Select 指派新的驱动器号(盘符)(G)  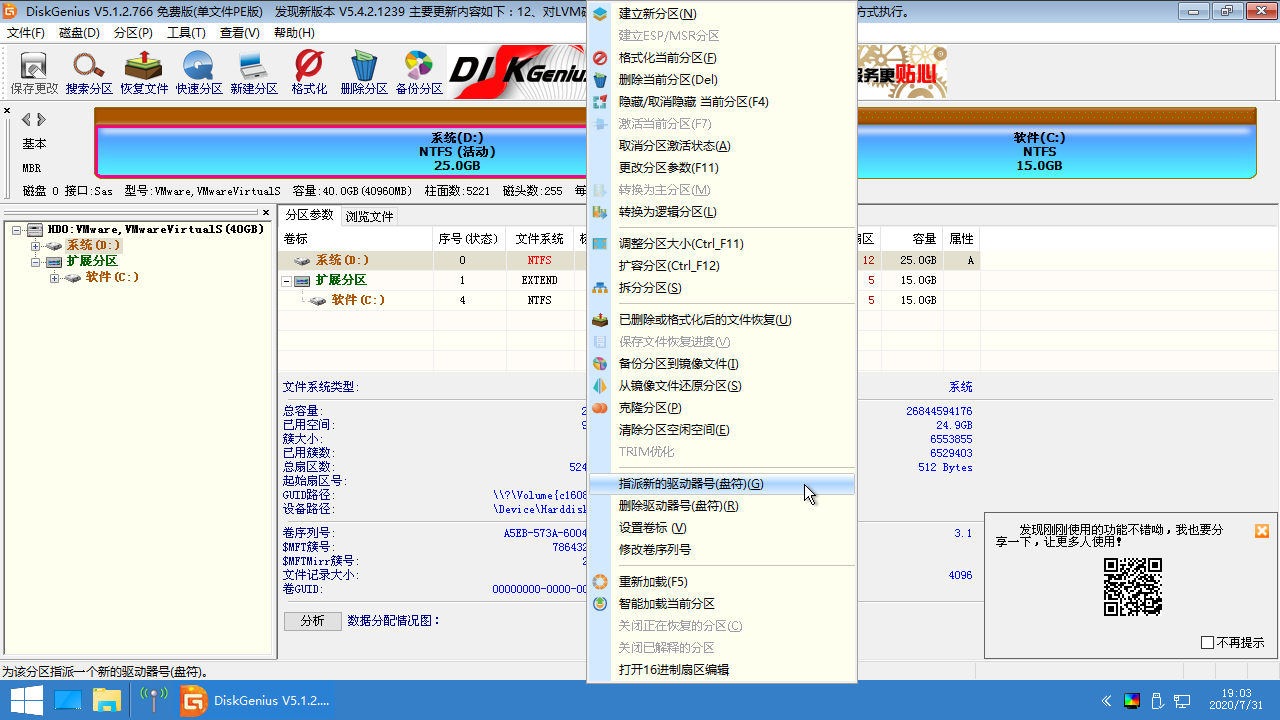[721, 484]
